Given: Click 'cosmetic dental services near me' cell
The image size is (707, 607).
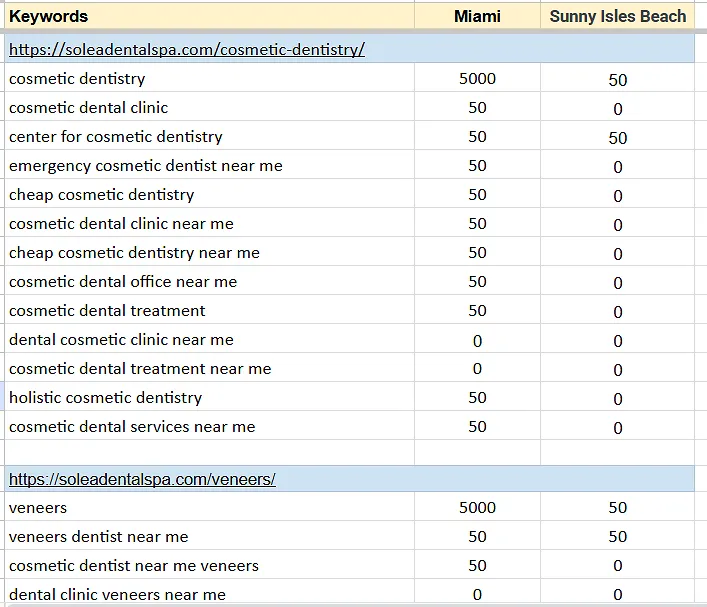Looking at the screenshot, I should (x=209, y=426).
